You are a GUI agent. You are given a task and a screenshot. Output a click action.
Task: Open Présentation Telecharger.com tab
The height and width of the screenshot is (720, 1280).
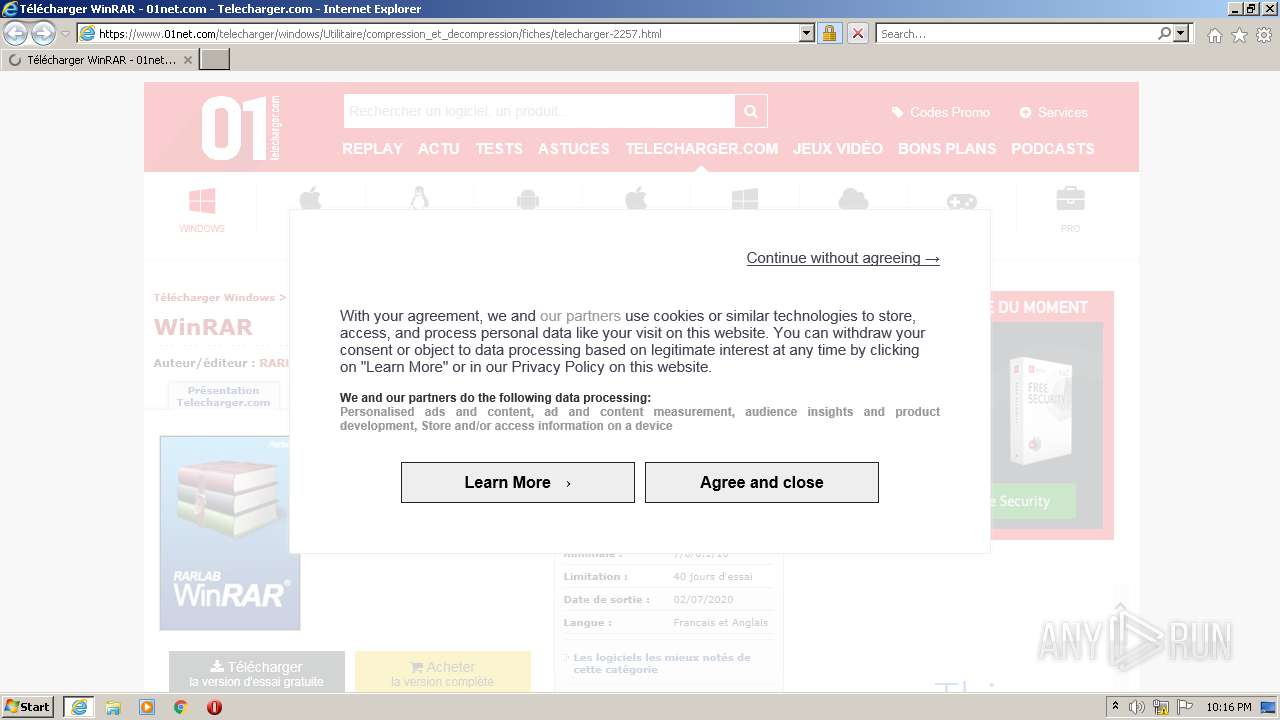223,396
